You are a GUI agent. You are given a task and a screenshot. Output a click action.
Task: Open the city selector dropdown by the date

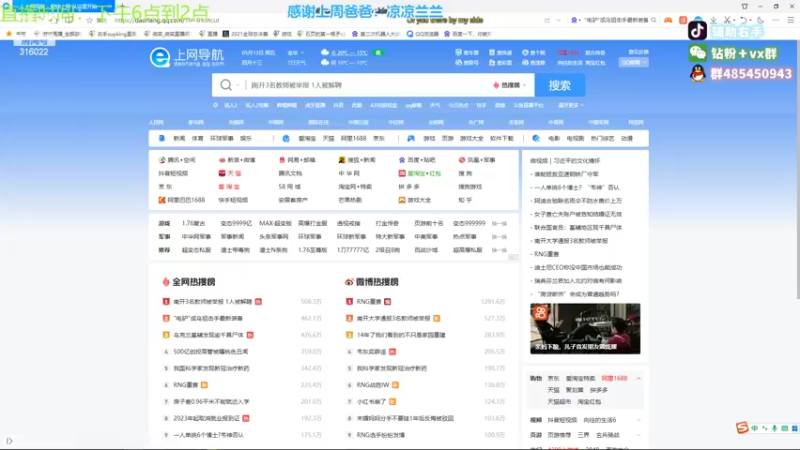tap(295, 53)
